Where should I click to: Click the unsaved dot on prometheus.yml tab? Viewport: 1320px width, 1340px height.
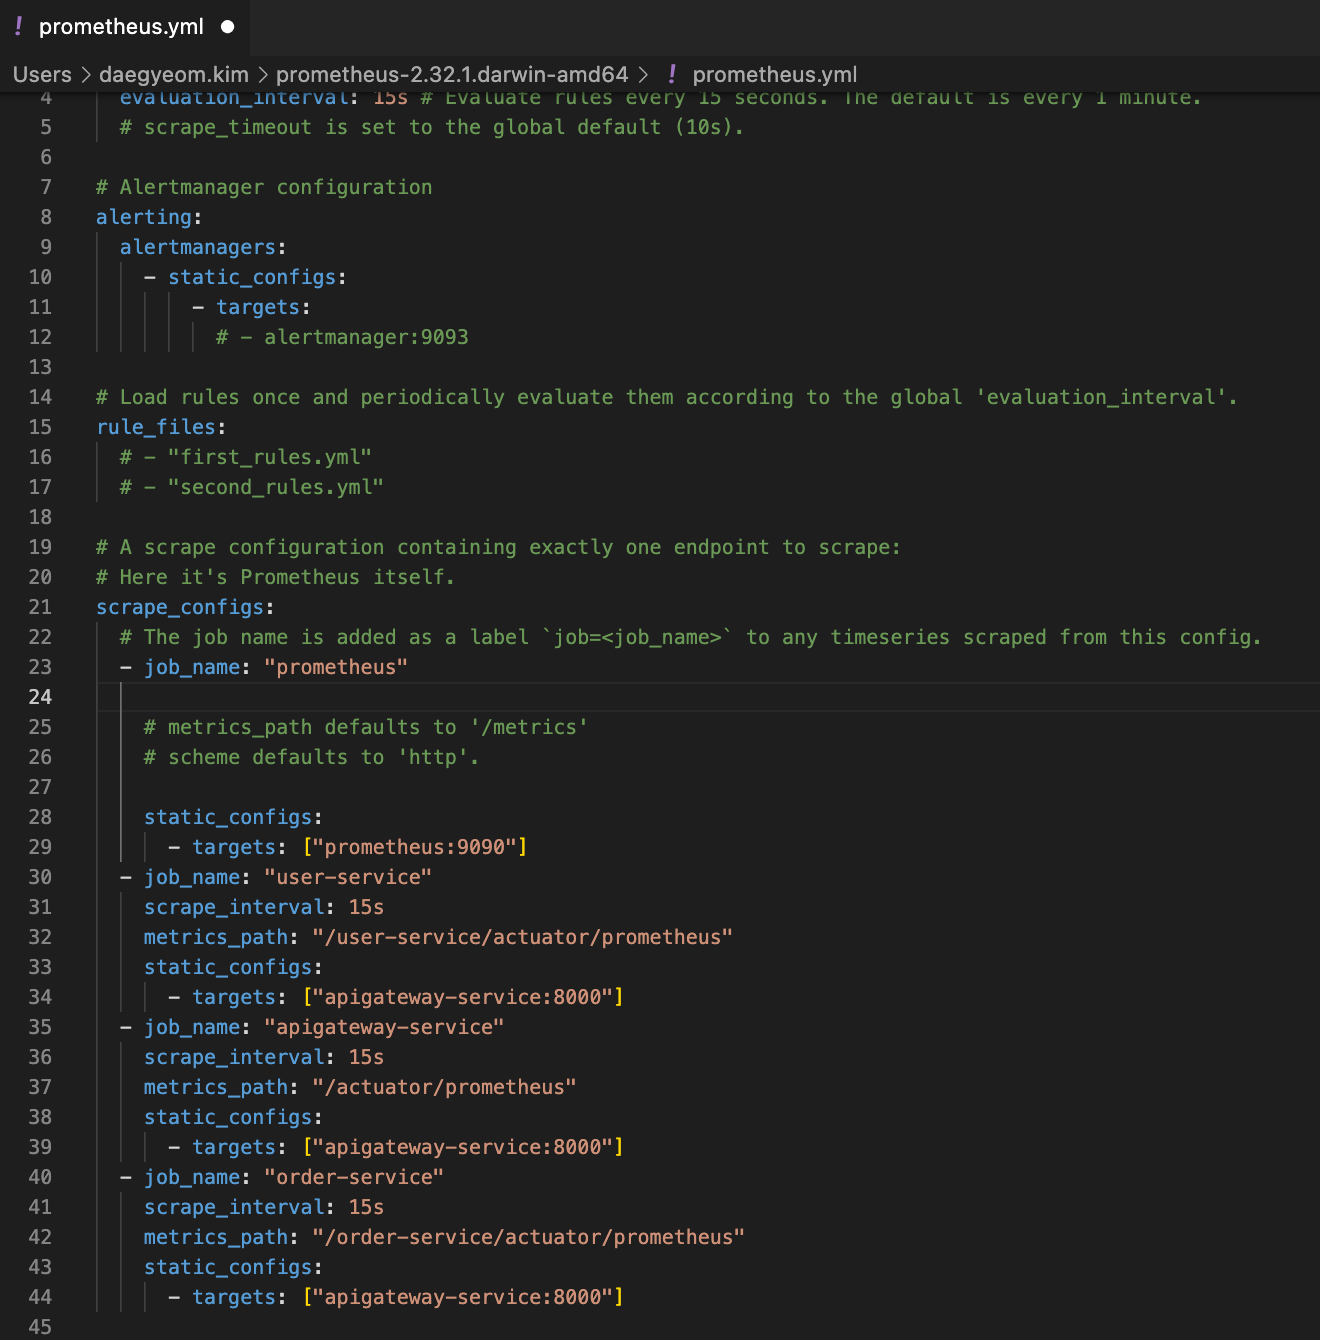[228, 27]
